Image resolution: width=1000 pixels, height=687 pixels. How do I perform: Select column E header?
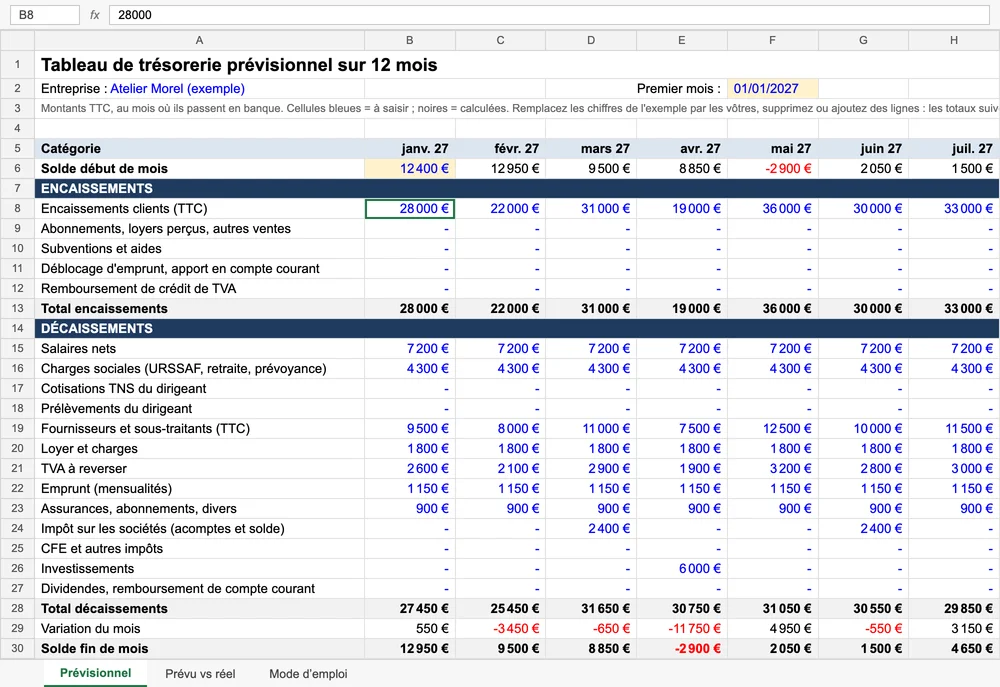click(x=682, y=40)
